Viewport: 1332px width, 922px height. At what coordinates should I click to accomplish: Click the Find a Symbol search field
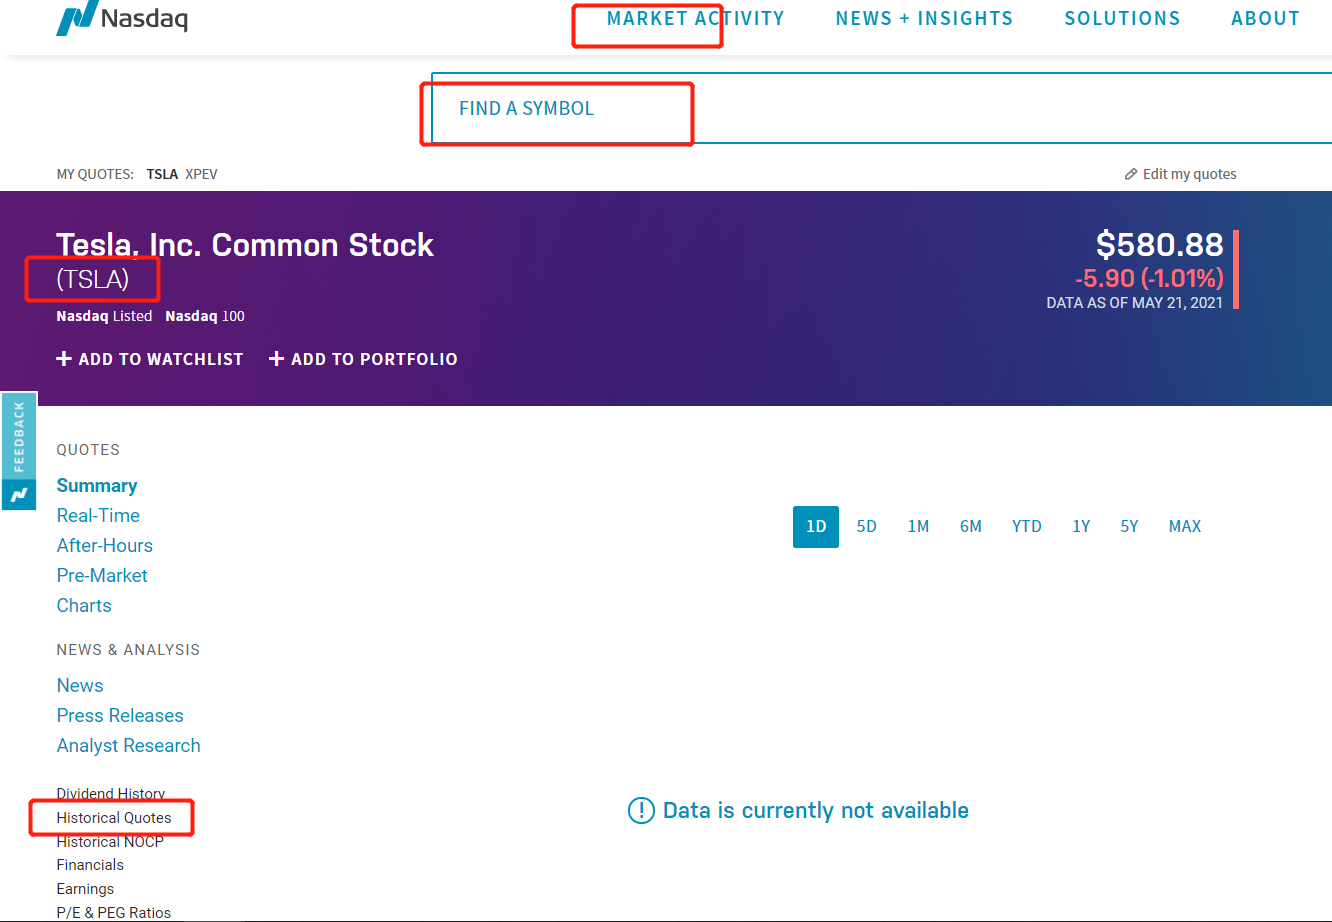point(881,108)
